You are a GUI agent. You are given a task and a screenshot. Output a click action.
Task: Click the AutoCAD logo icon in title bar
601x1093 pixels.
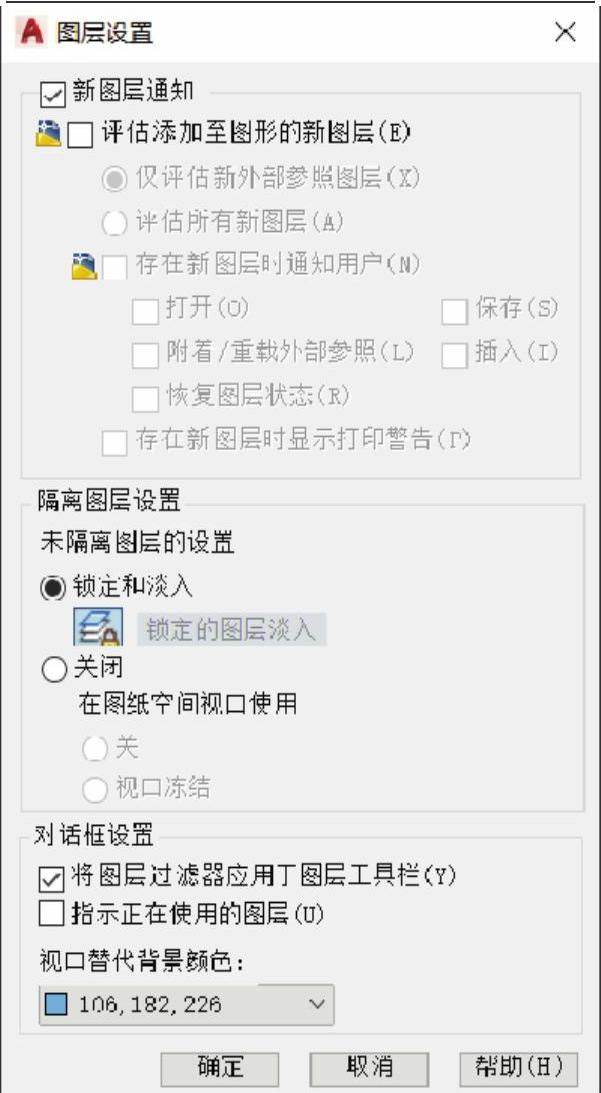pyautogui.click(x=31, y=32)
